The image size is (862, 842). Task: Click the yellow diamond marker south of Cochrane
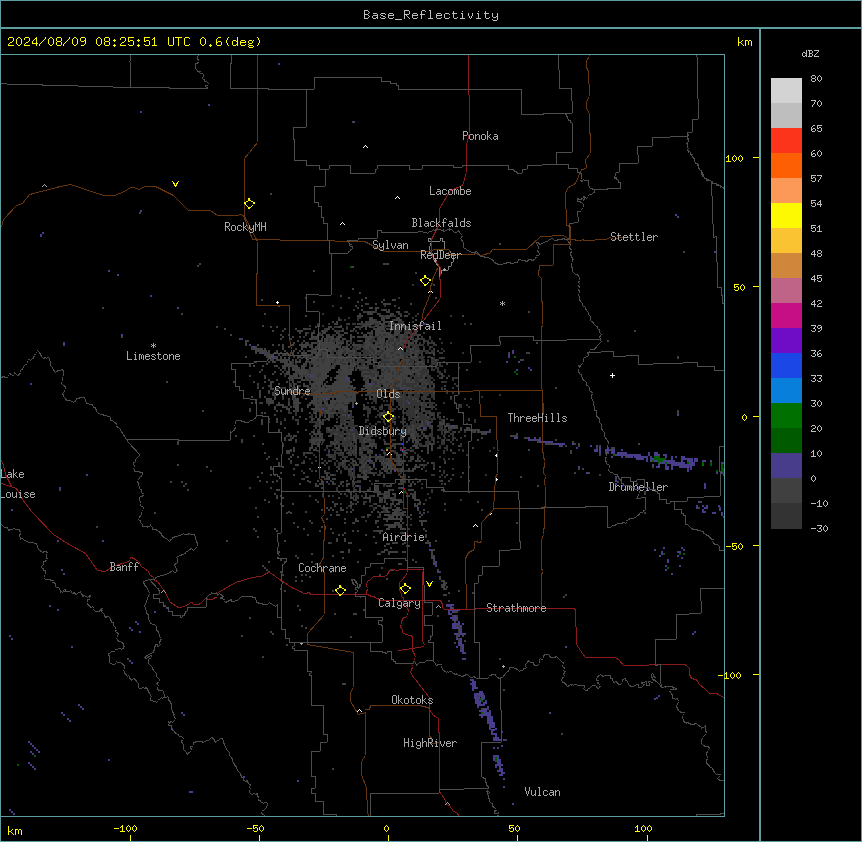(x=340, y=590)
